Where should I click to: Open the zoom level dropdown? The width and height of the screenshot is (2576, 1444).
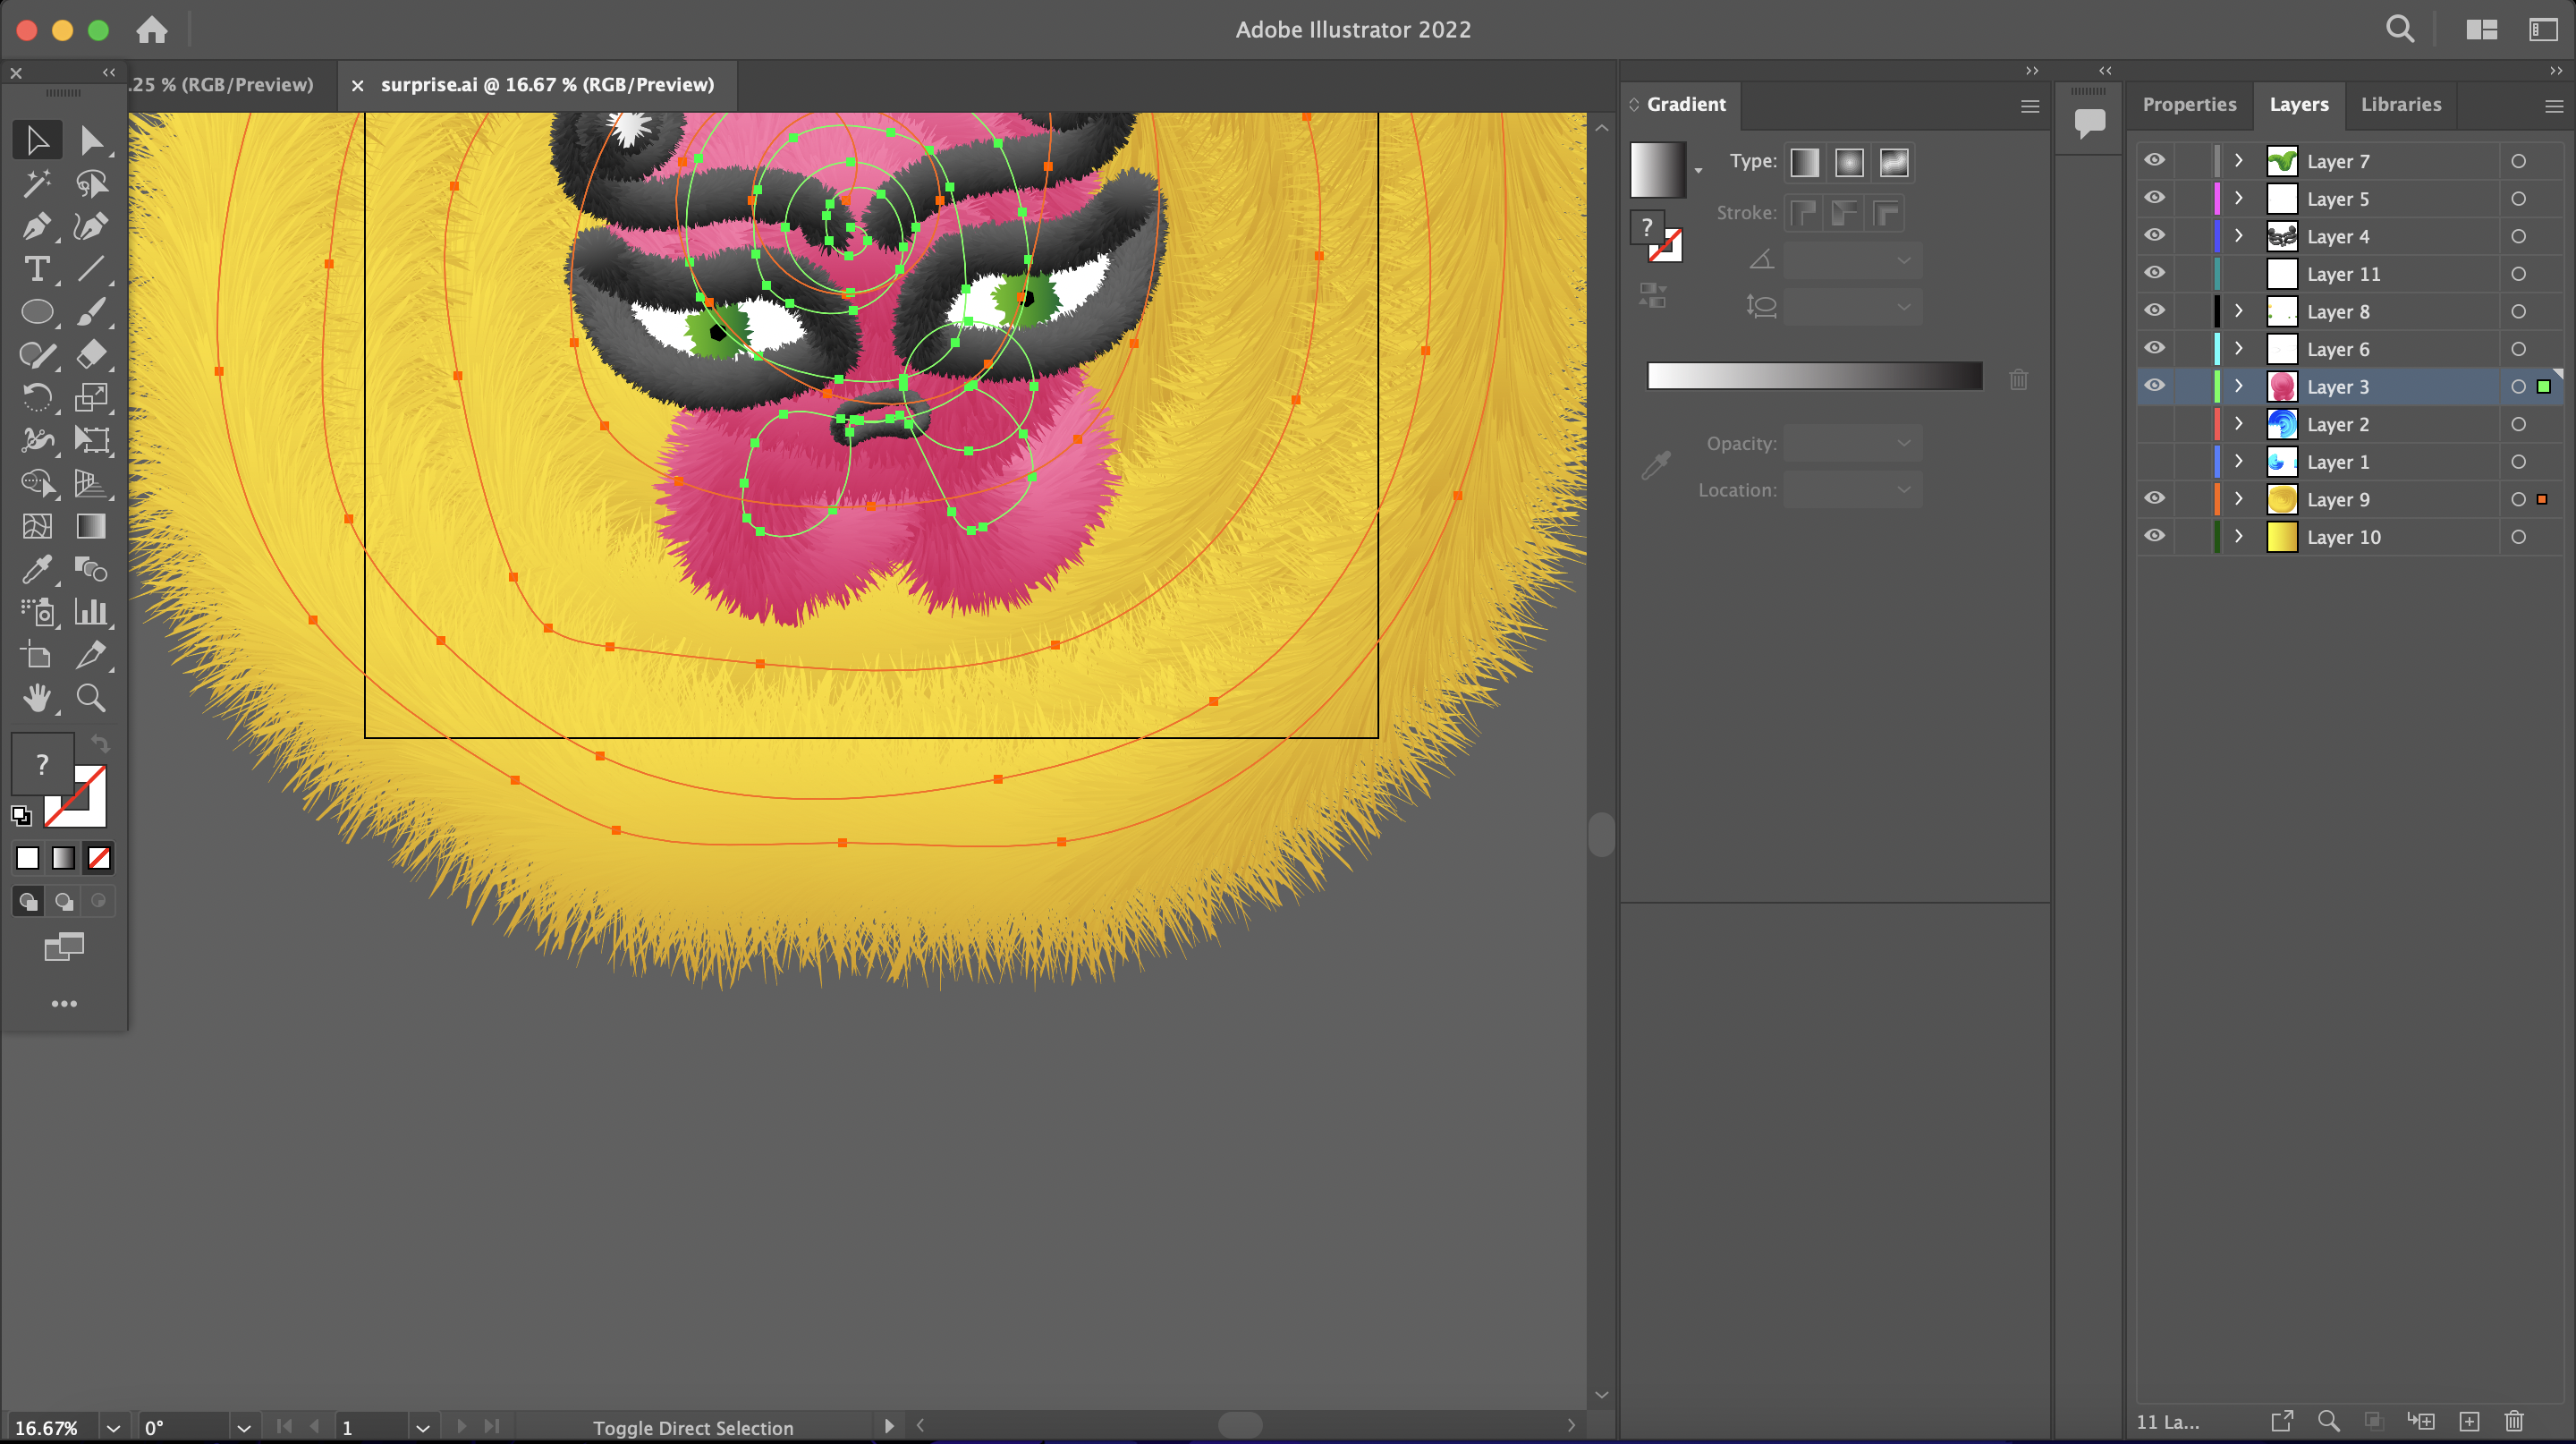point(113,1428)
